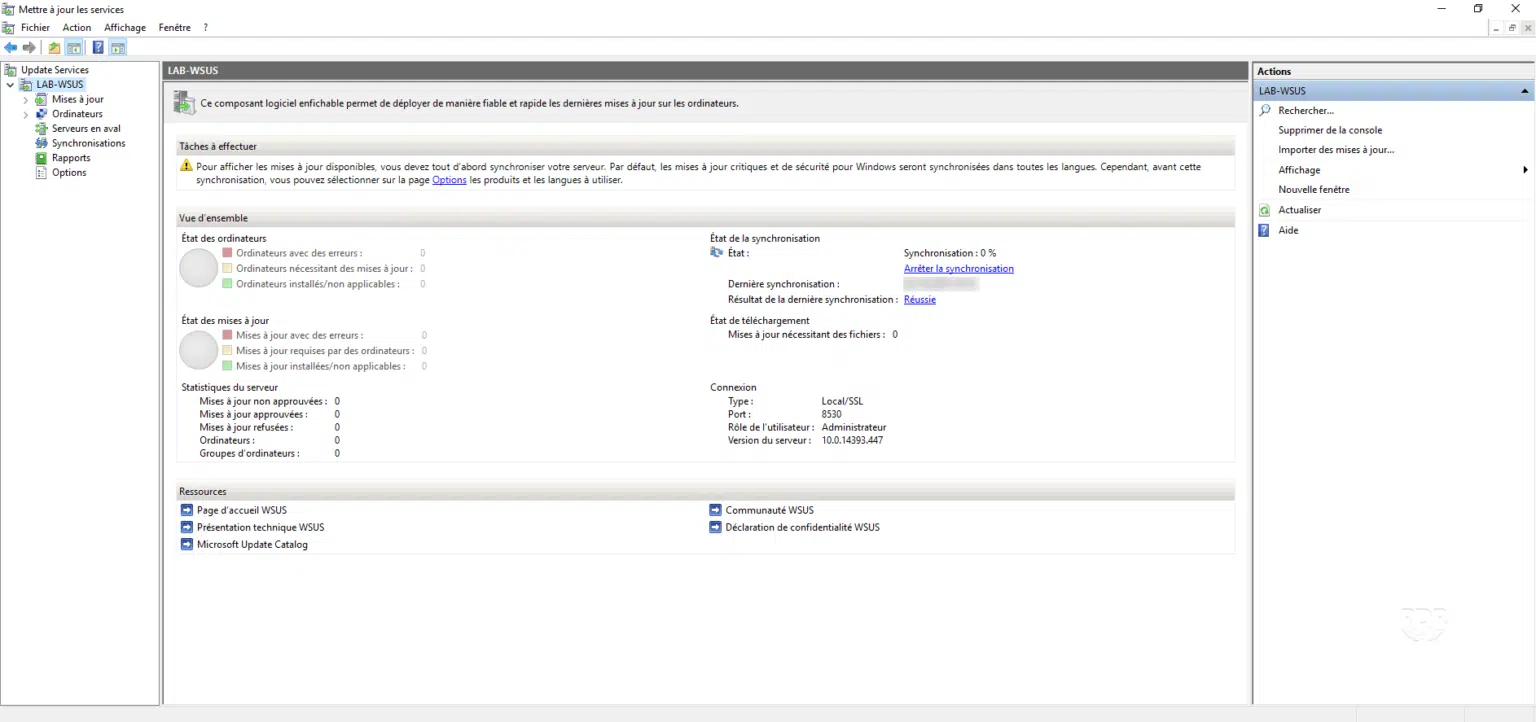Click the Rechercher magnifier icon in Actions
The width and height of the screenshot is (1536, 722).
pos(1265,110)
